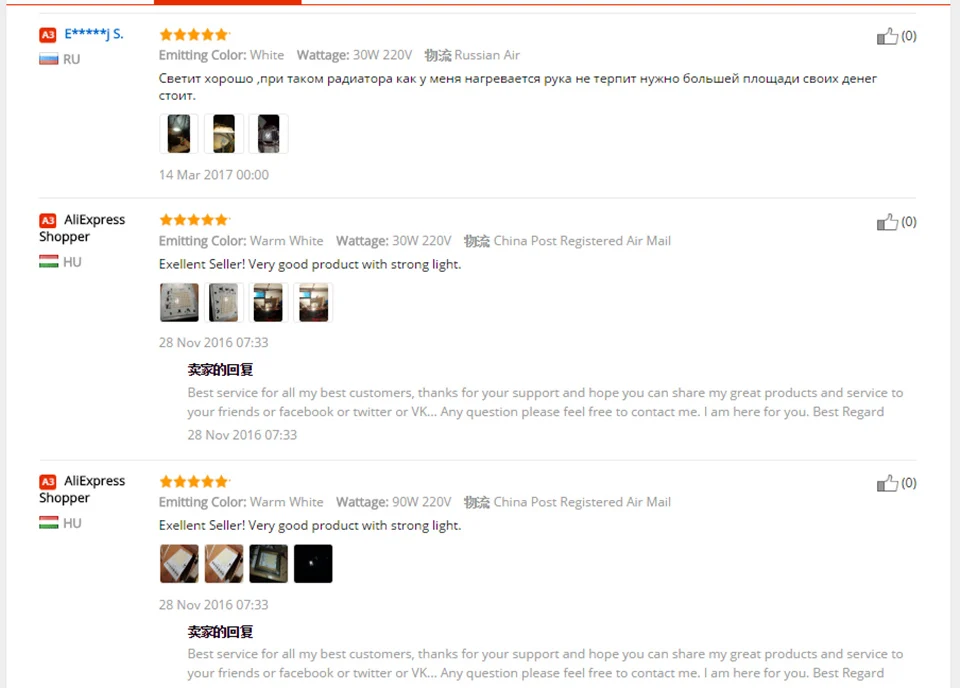This screenshot has height=688, width=960.
Task: Open second LED chip photo in 30W review
Action: coord(223,302)
